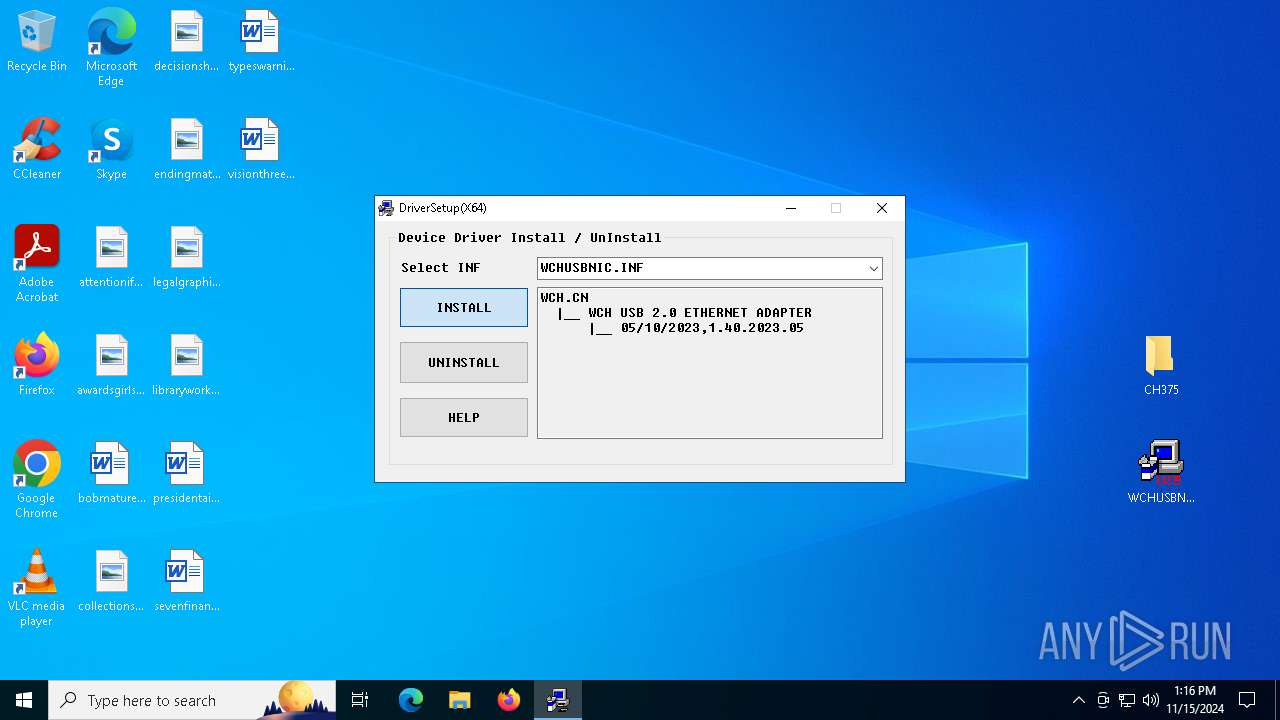
Task: Open File Explorer from the taskbar
Action: (459, 700)
